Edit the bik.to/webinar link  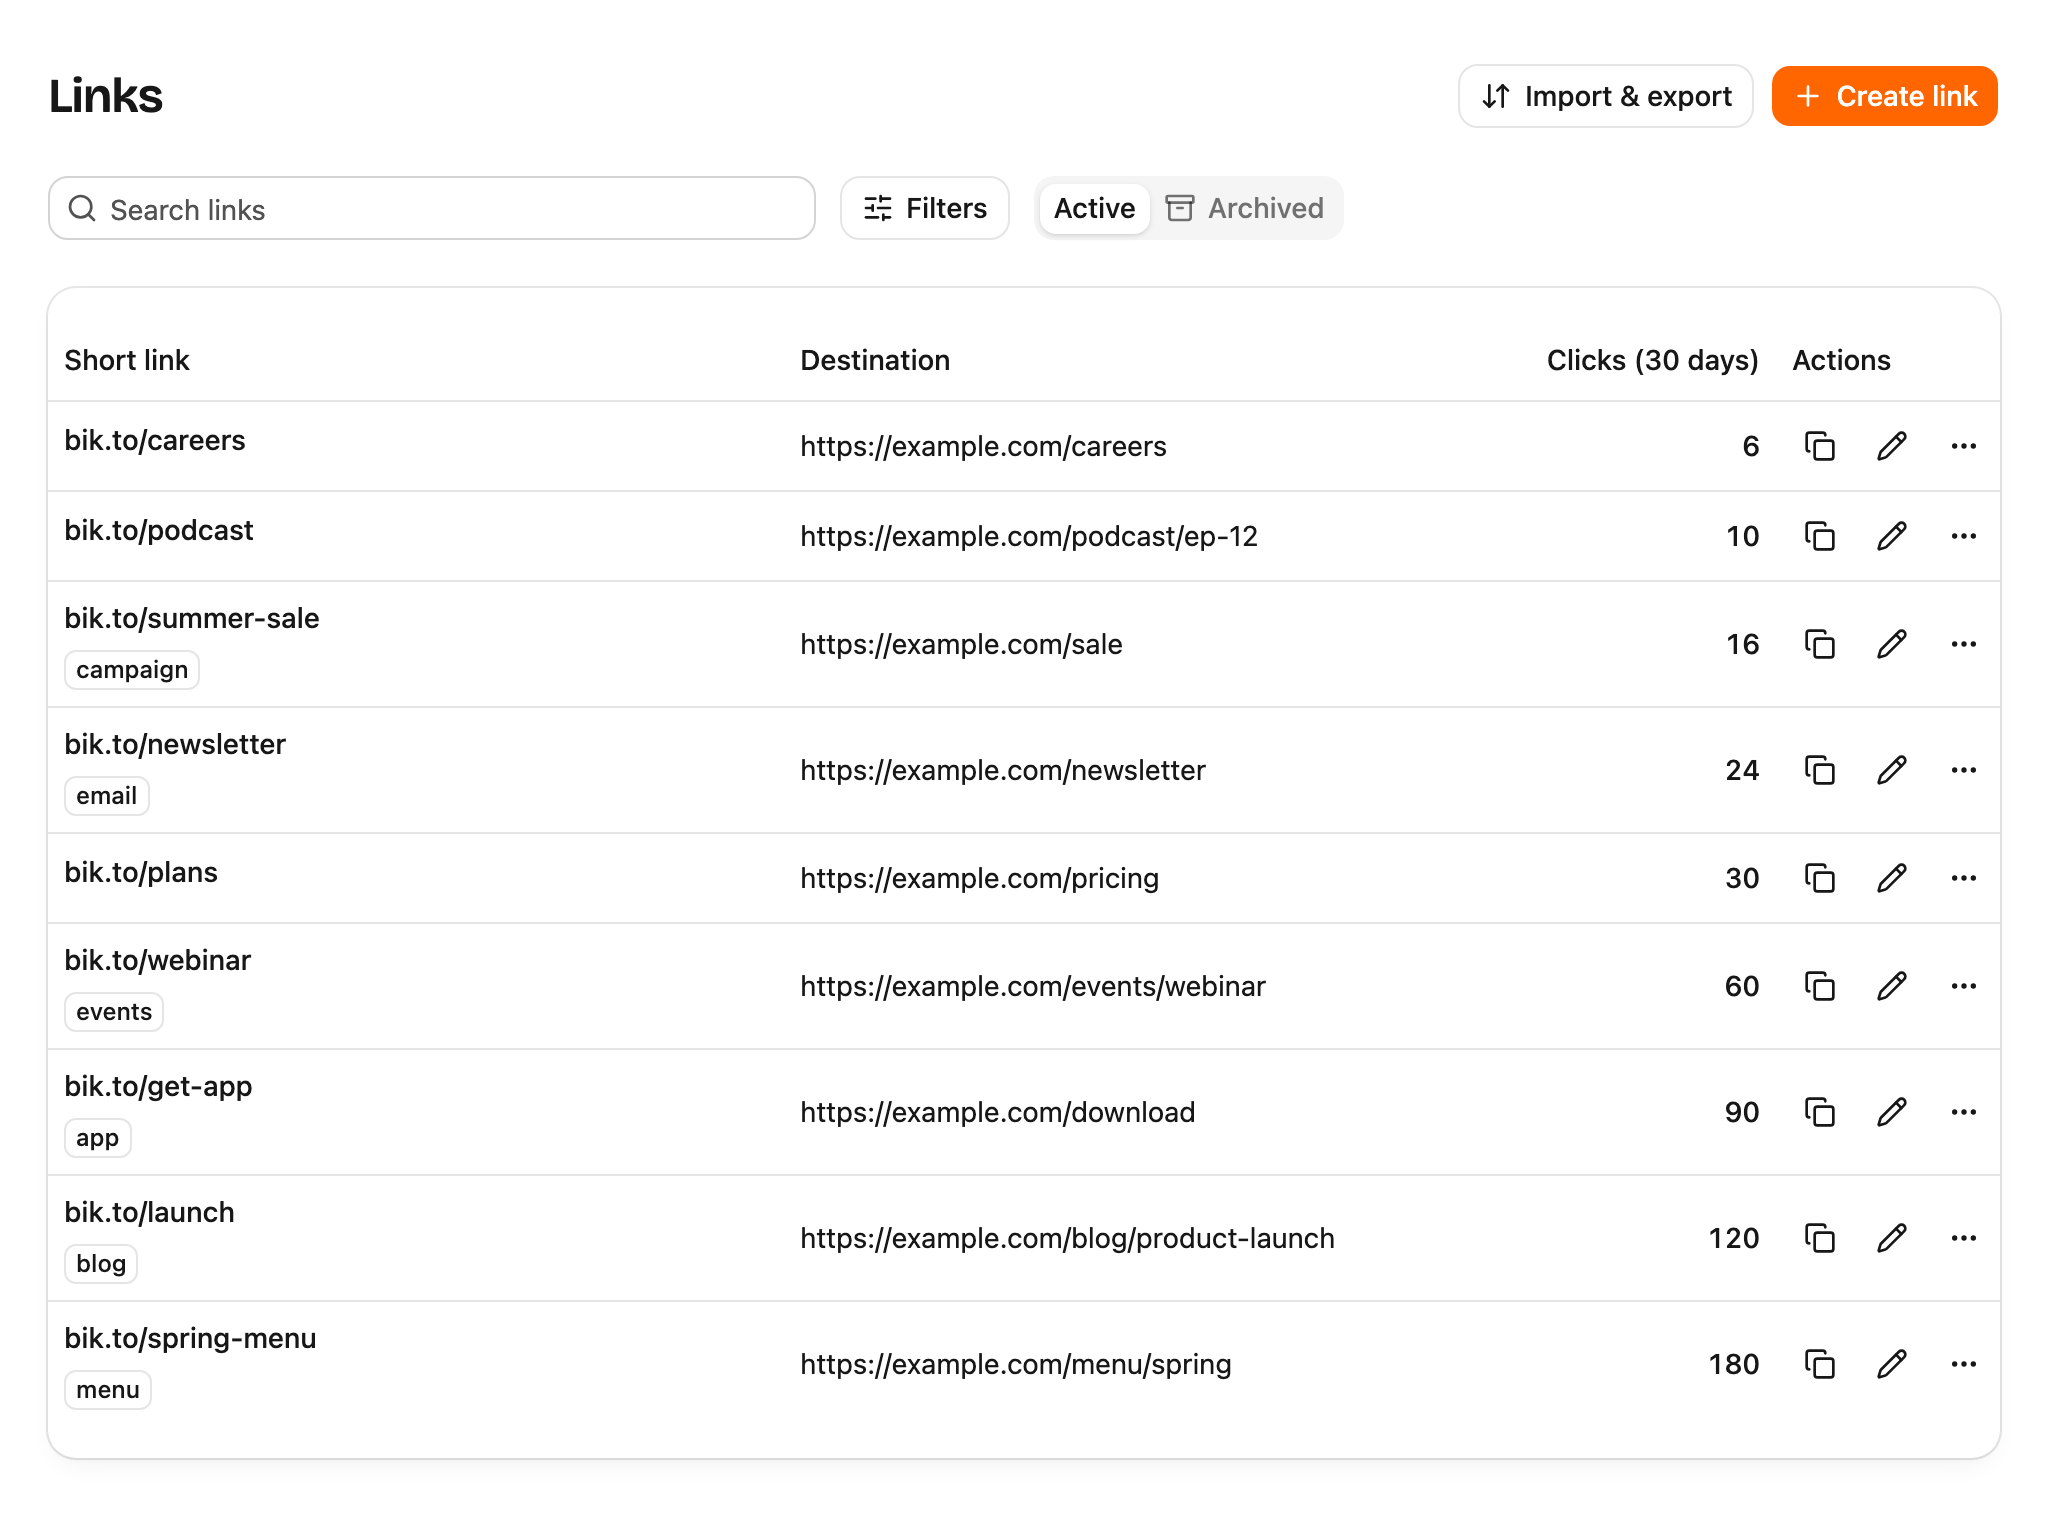1891,986
